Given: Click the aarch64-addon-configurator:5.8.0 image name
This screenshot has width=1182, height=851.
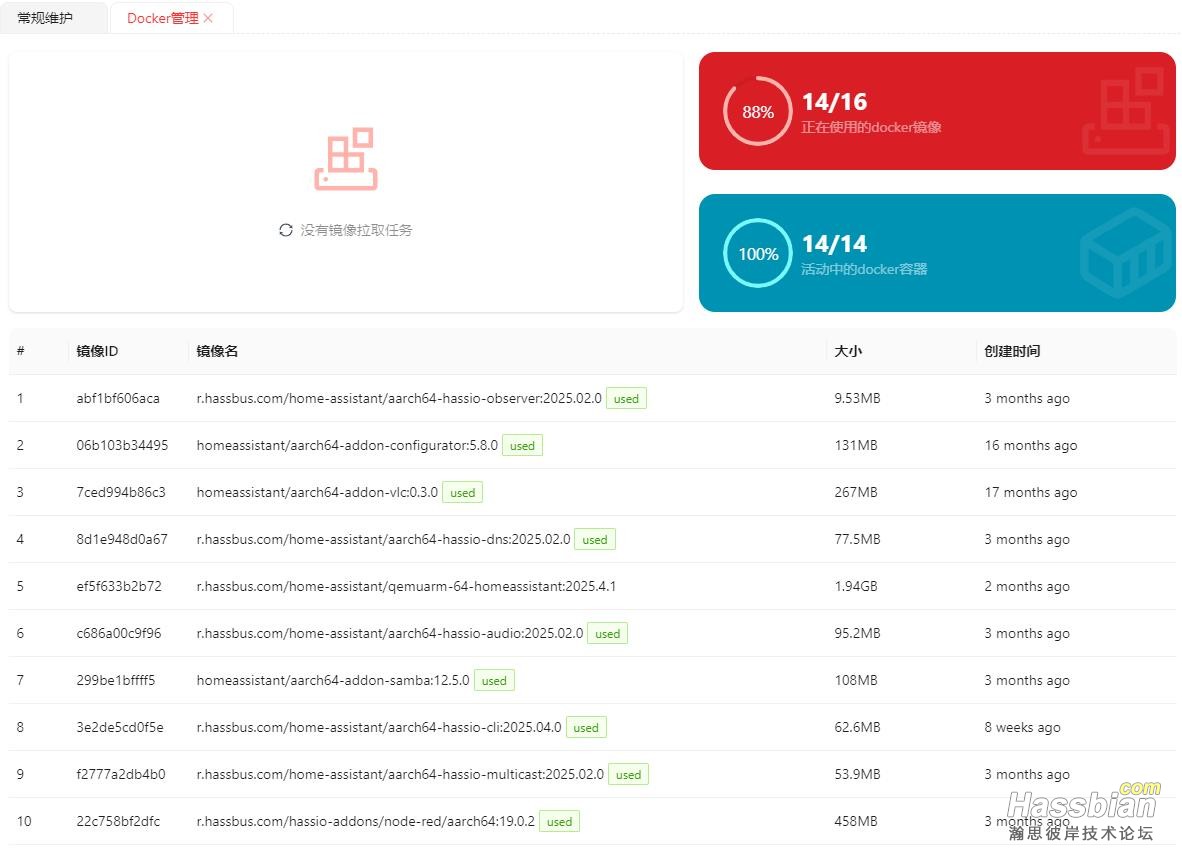Looking at the screenshot, I should coord(347,445).
